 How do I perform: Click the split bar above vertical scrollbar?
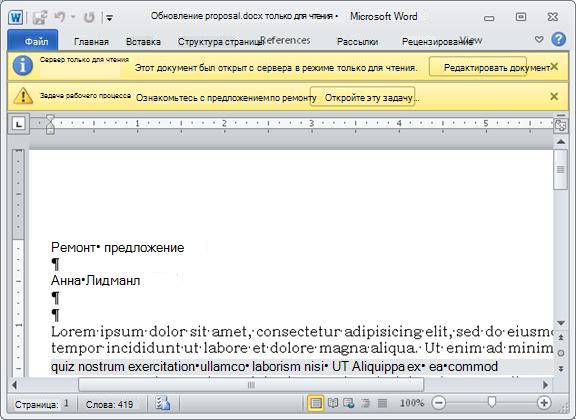561,115
